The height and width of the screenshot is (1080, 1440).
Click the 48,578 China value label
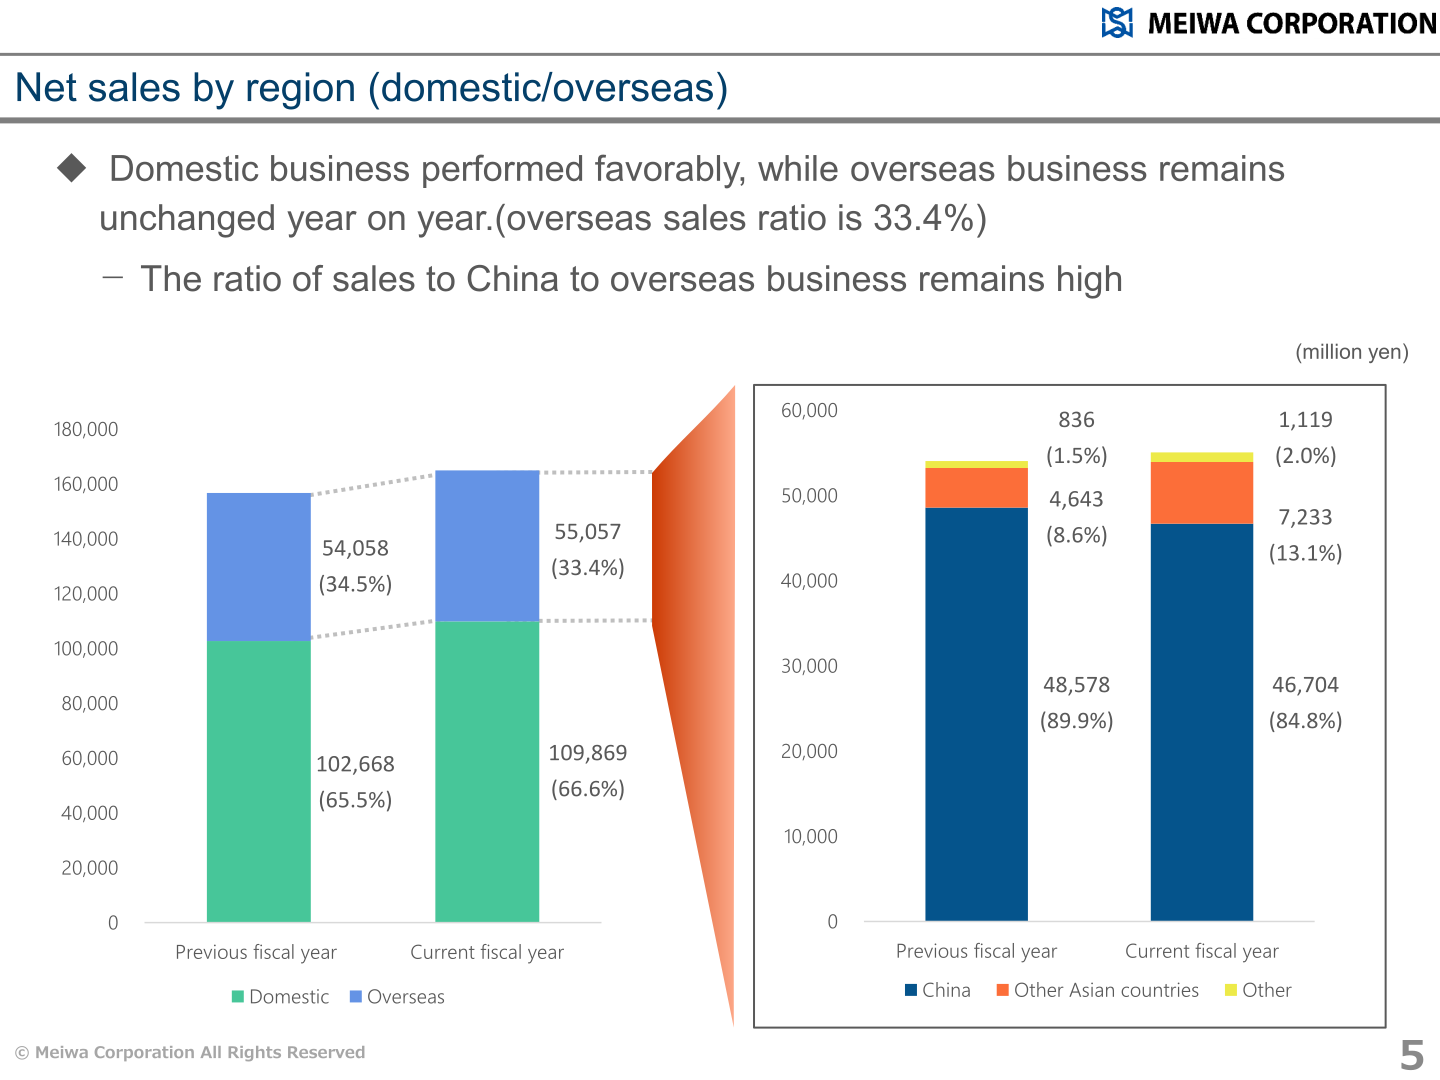click(x=1077, y=685)
